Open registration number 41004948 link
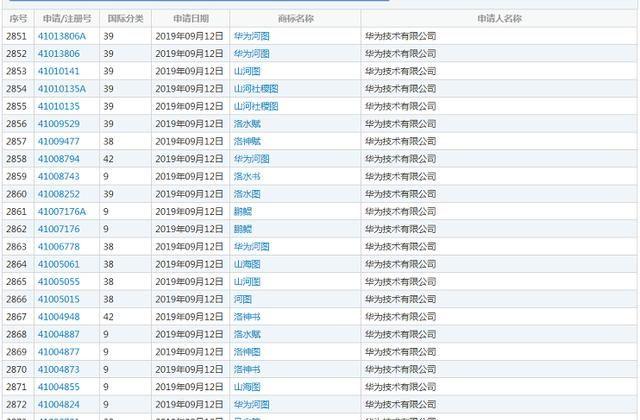 coord(59,317)
